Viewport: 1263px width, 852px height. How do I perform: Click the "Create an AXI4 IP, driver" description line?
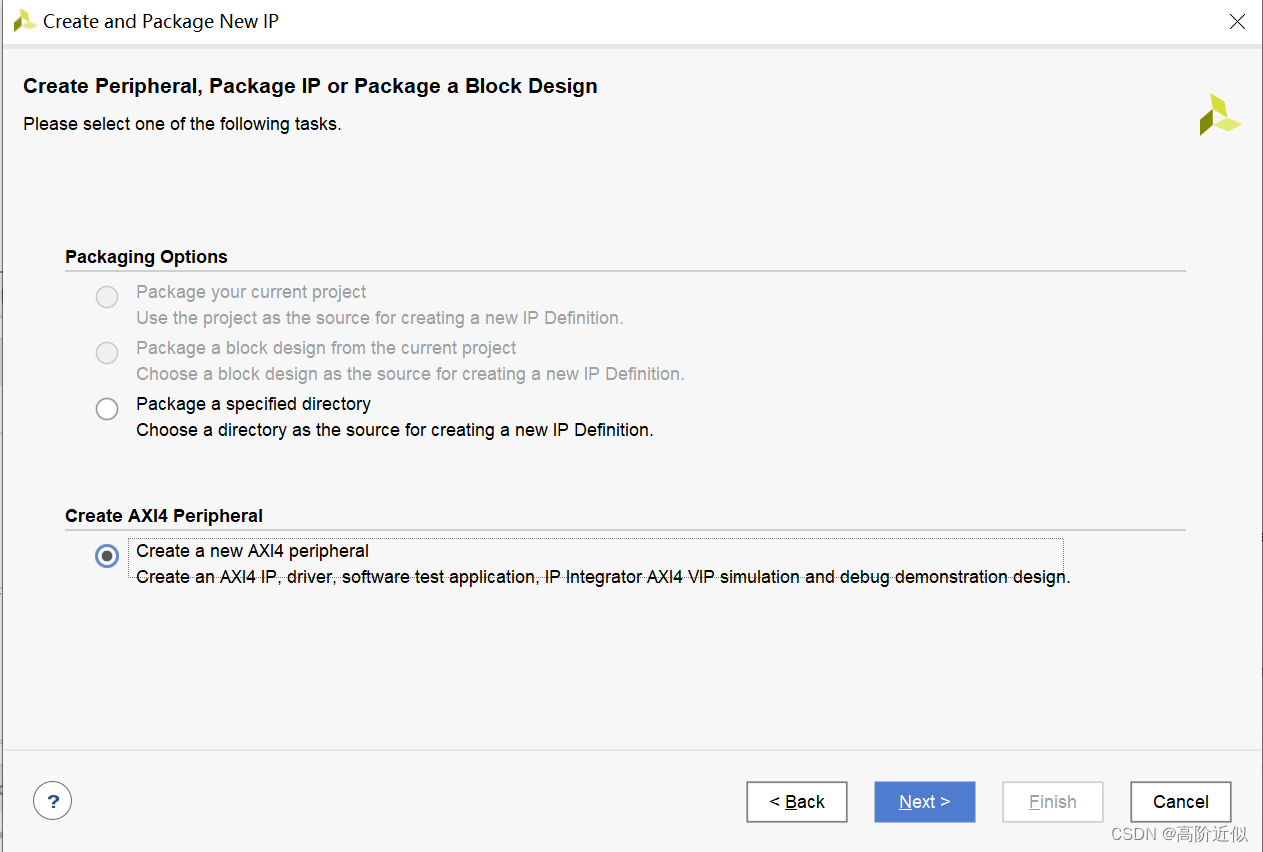click(x=602, y=577)
